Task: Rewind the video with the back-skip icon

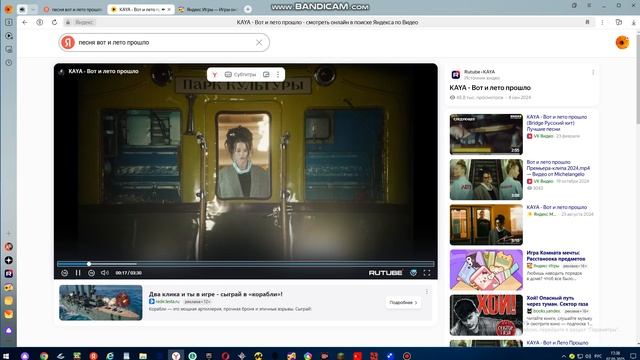Action: tap(64, 273)
